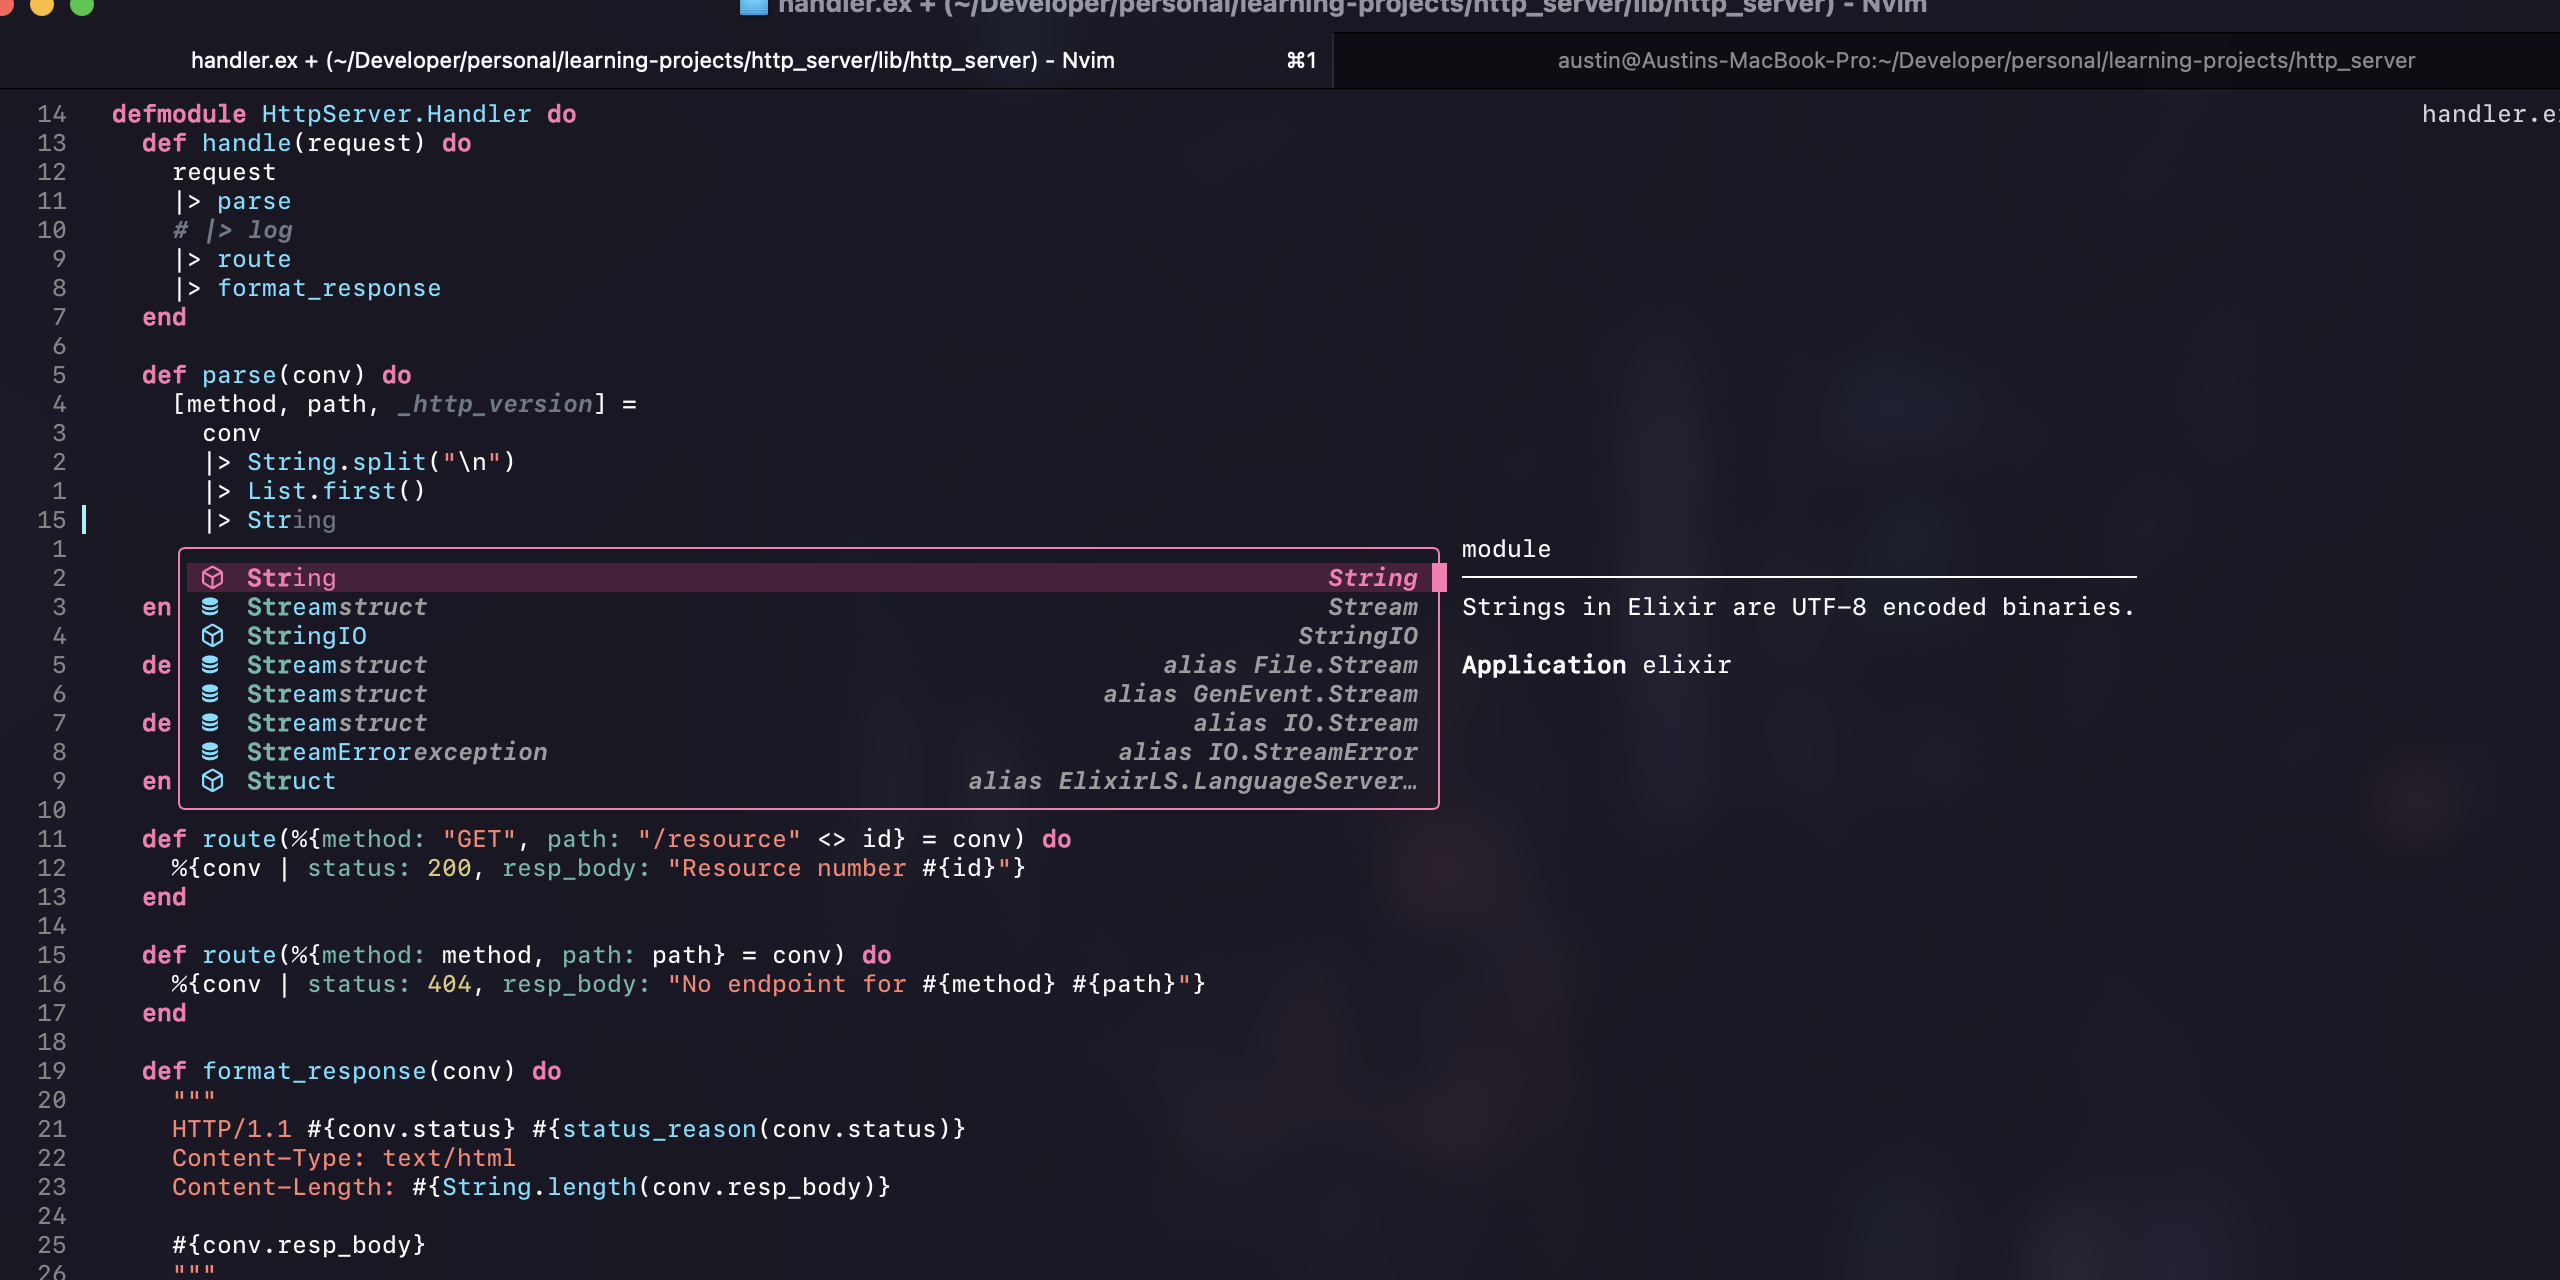Switch to the austin@Austins-MacBook-Pro terminal tab
Viewport: 2560px width, 1280px height.
click(x=1946, y=60)
